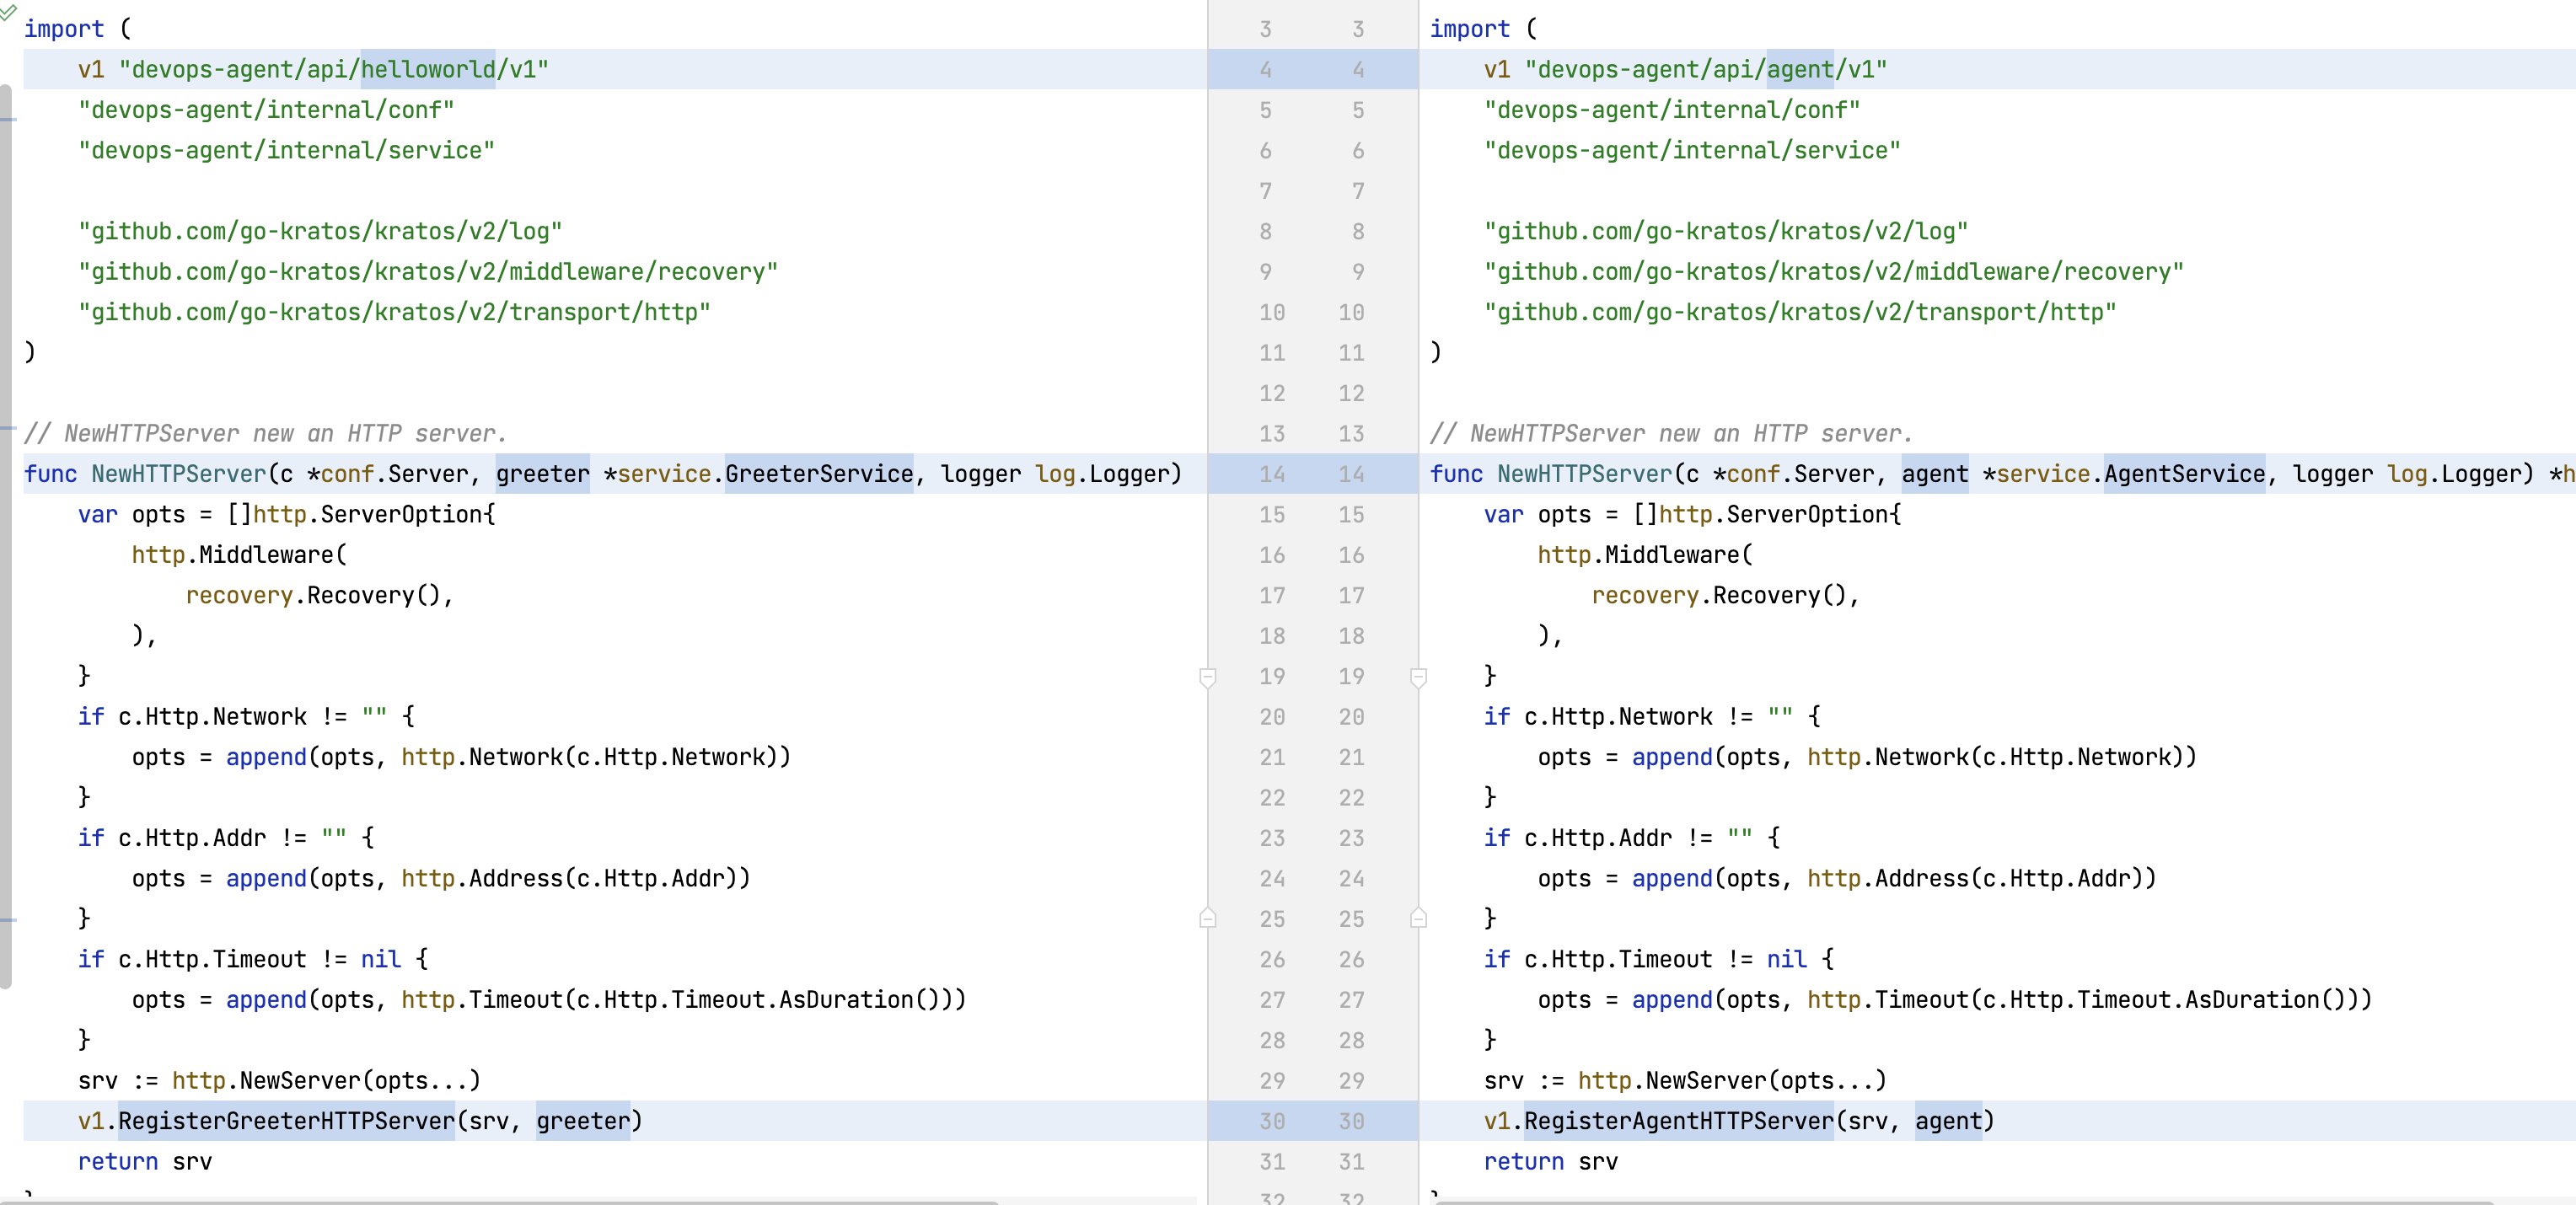Viewport: 2576px width, 1205px height.
Task: Click right pane horizontal scrollbar at bottom
Action: click(x=1960, y=1201)
